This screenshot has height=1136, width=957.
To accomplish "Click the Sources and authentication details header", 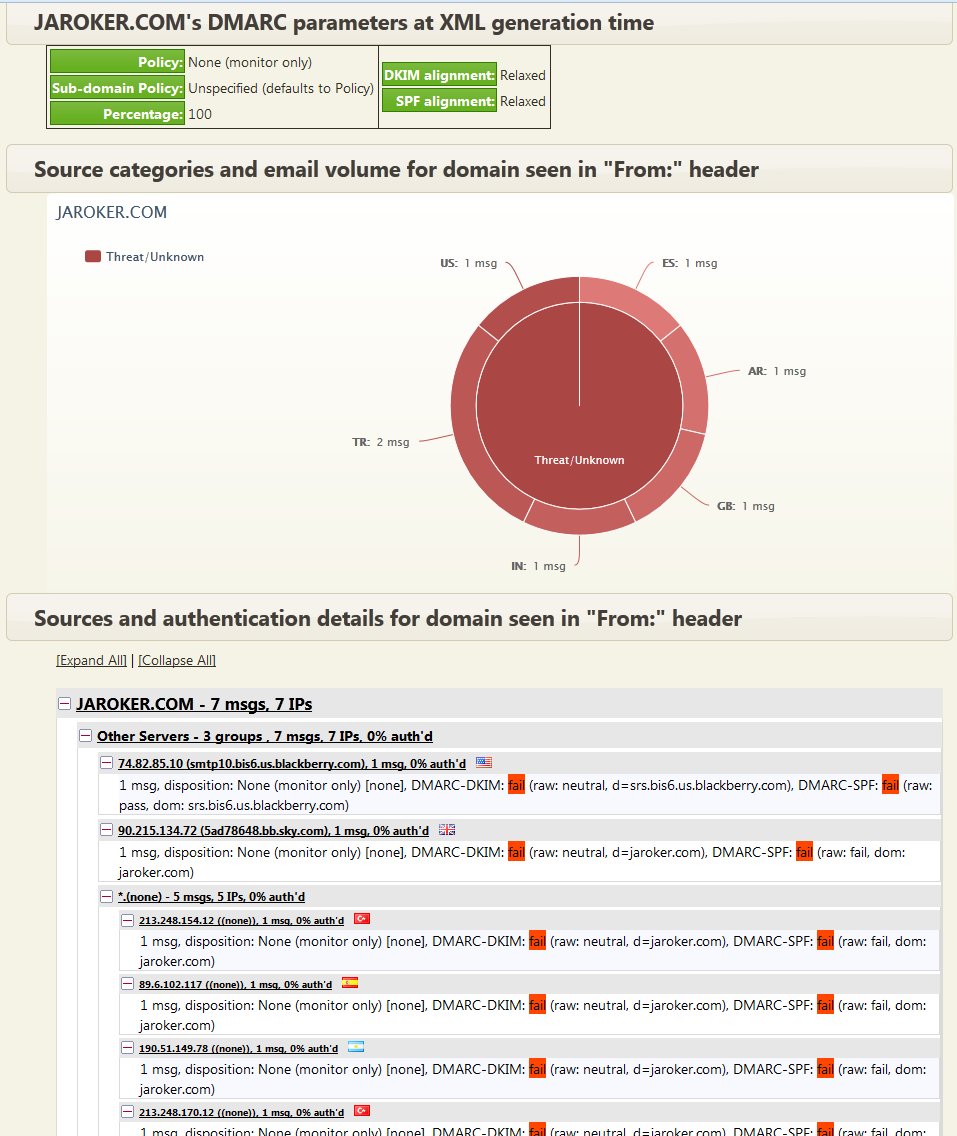I will [388, 618].
